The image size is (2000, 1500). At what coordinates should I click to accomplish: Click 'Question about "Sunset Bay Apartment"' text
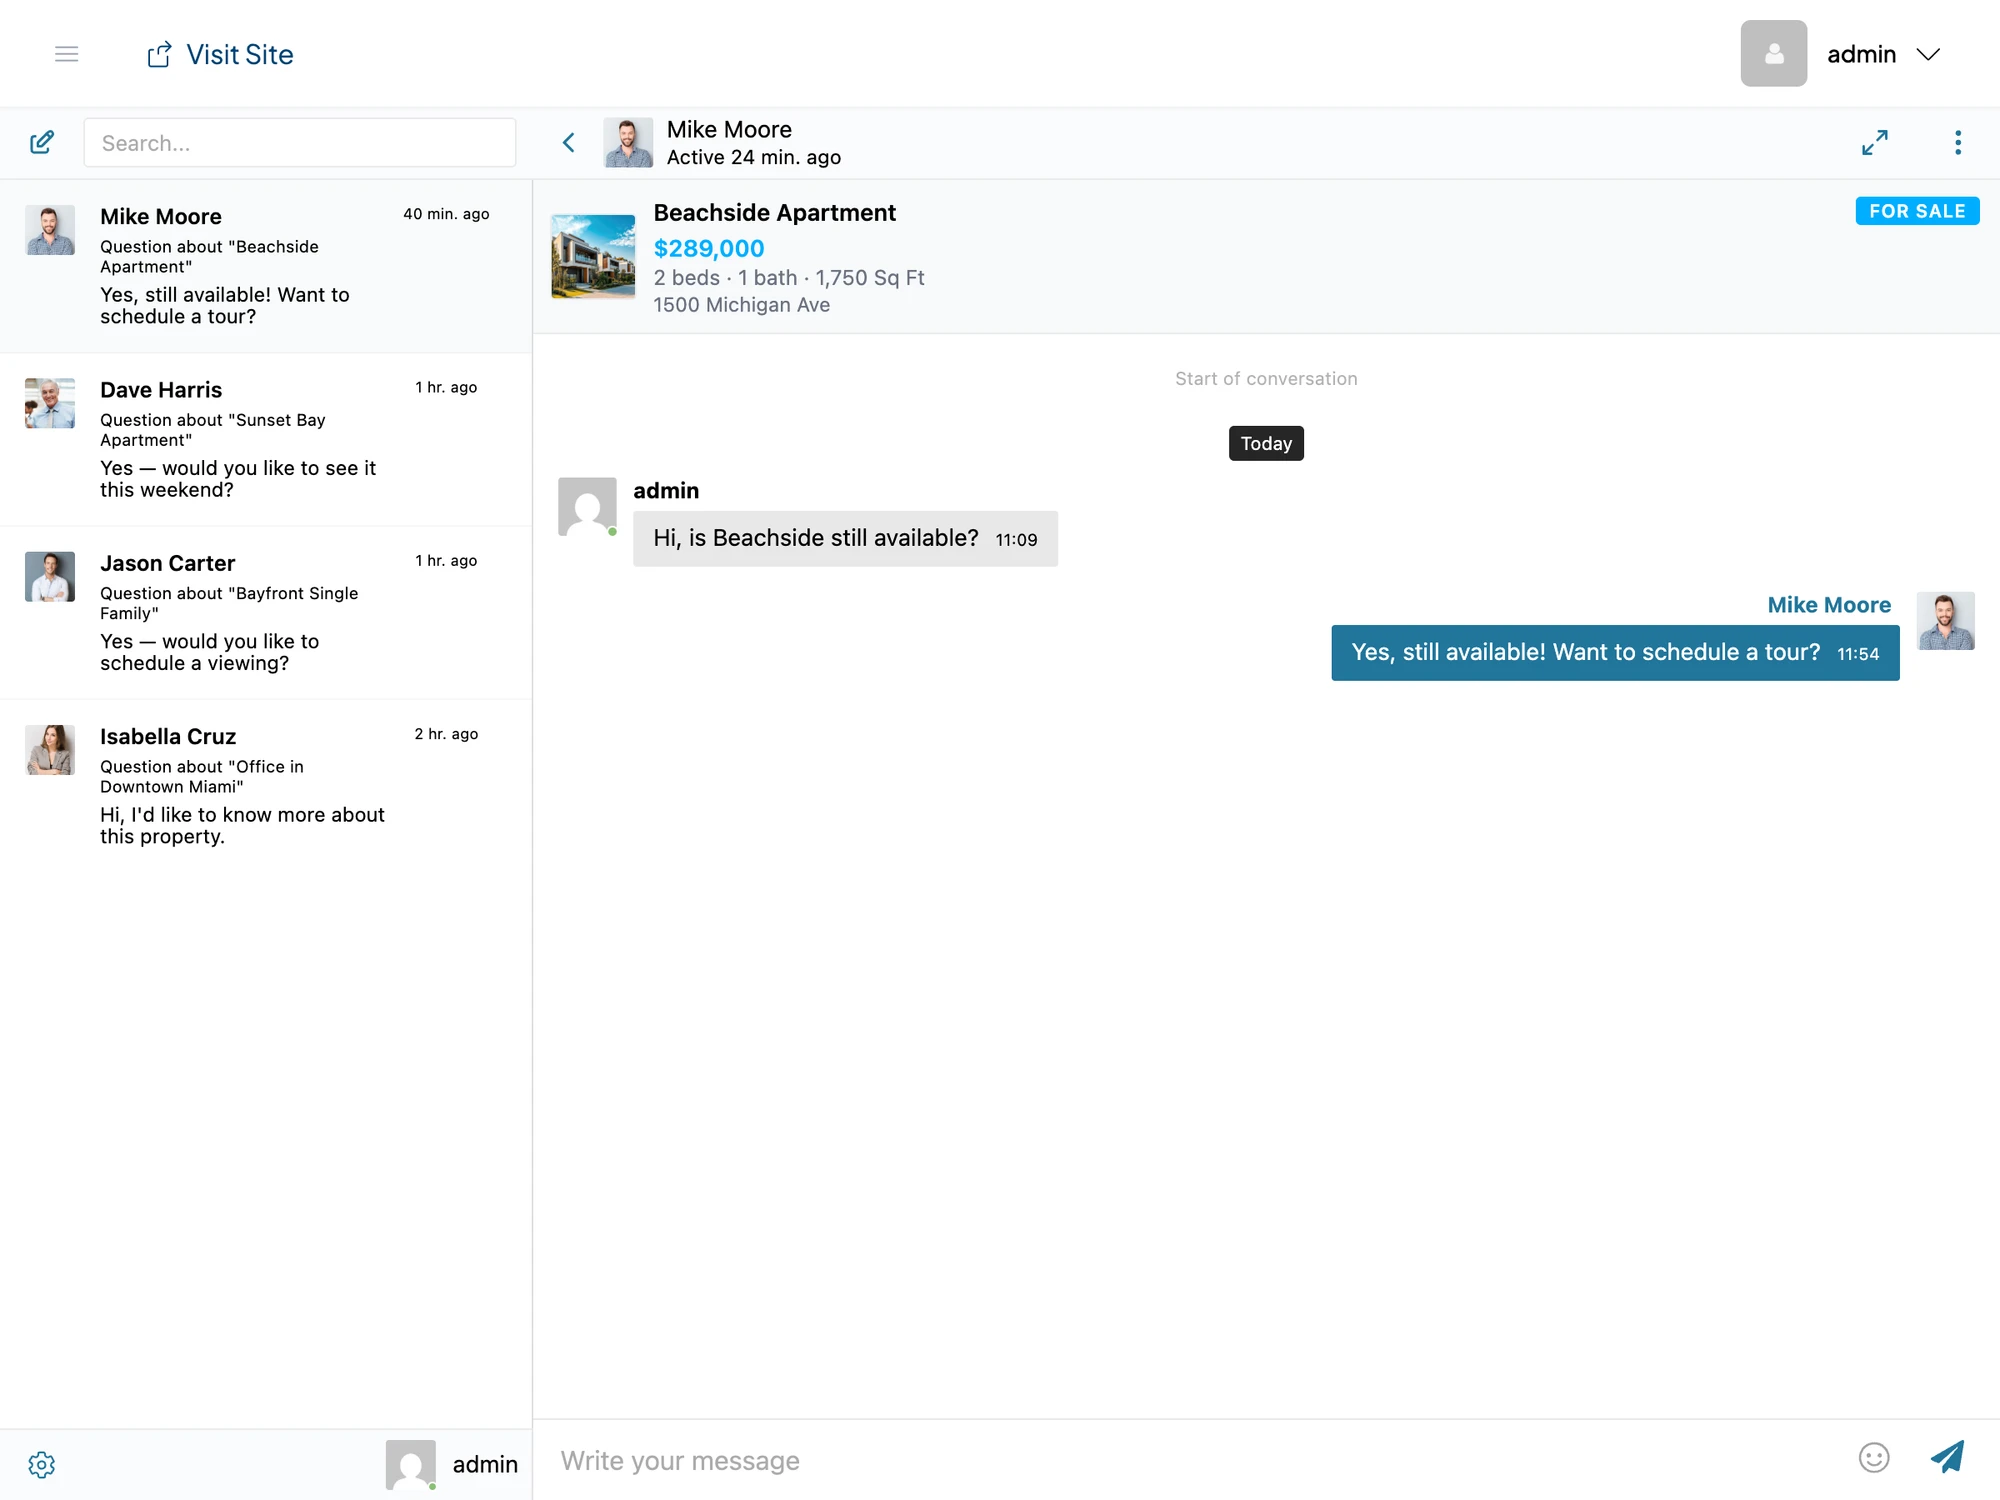tap(213, 430)
